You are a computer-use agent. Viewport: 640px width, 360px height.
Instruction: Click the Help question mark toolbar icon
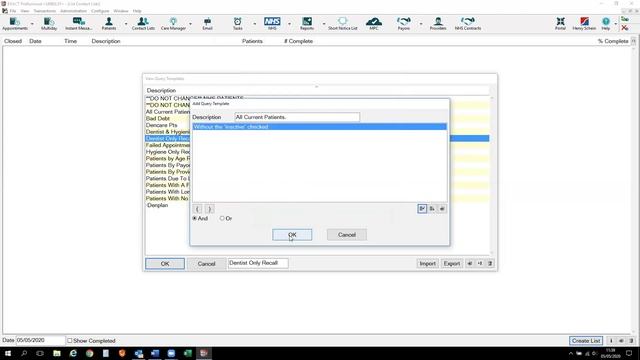[x=606, y=24]
